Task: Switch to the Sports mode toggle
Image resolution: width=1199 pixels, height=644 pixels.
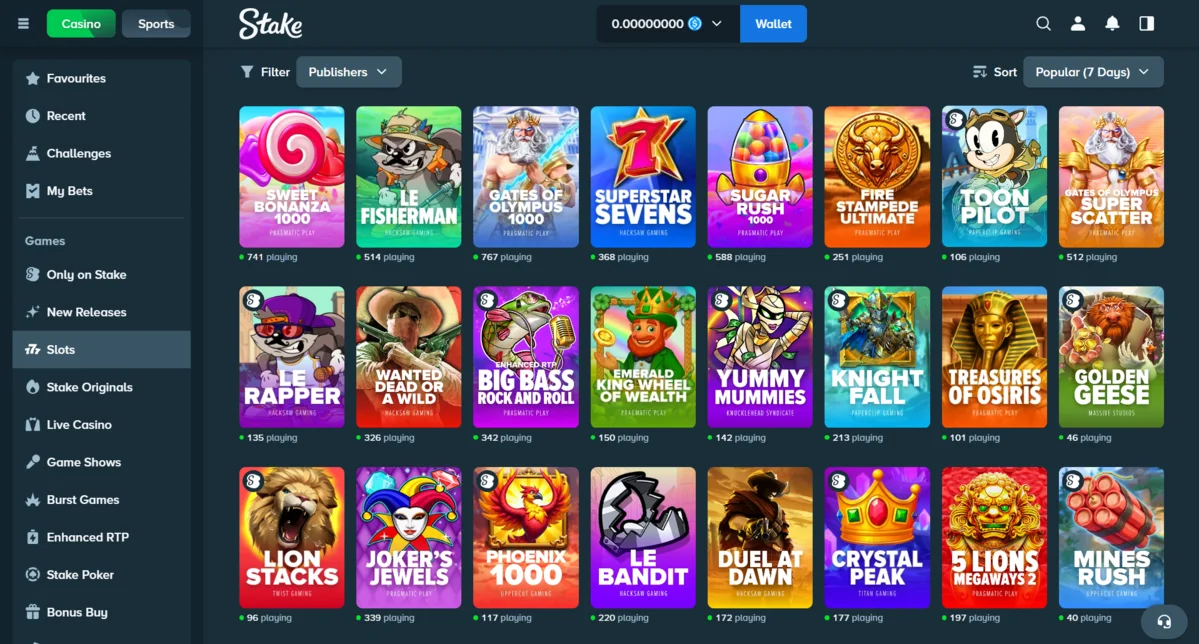Action: 156,24
